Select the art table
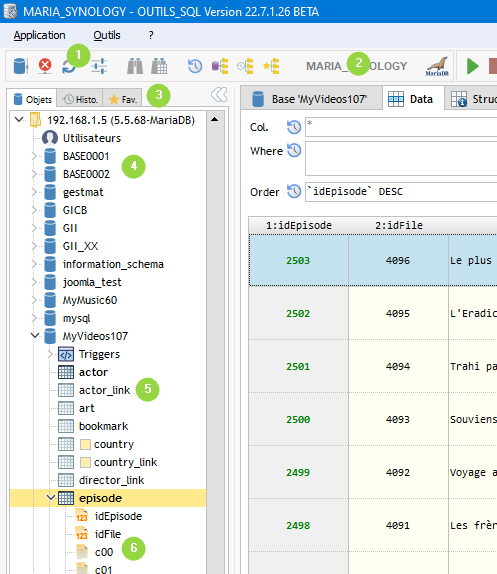The height and width of the screenshot is (574, 497). point(87,408)
